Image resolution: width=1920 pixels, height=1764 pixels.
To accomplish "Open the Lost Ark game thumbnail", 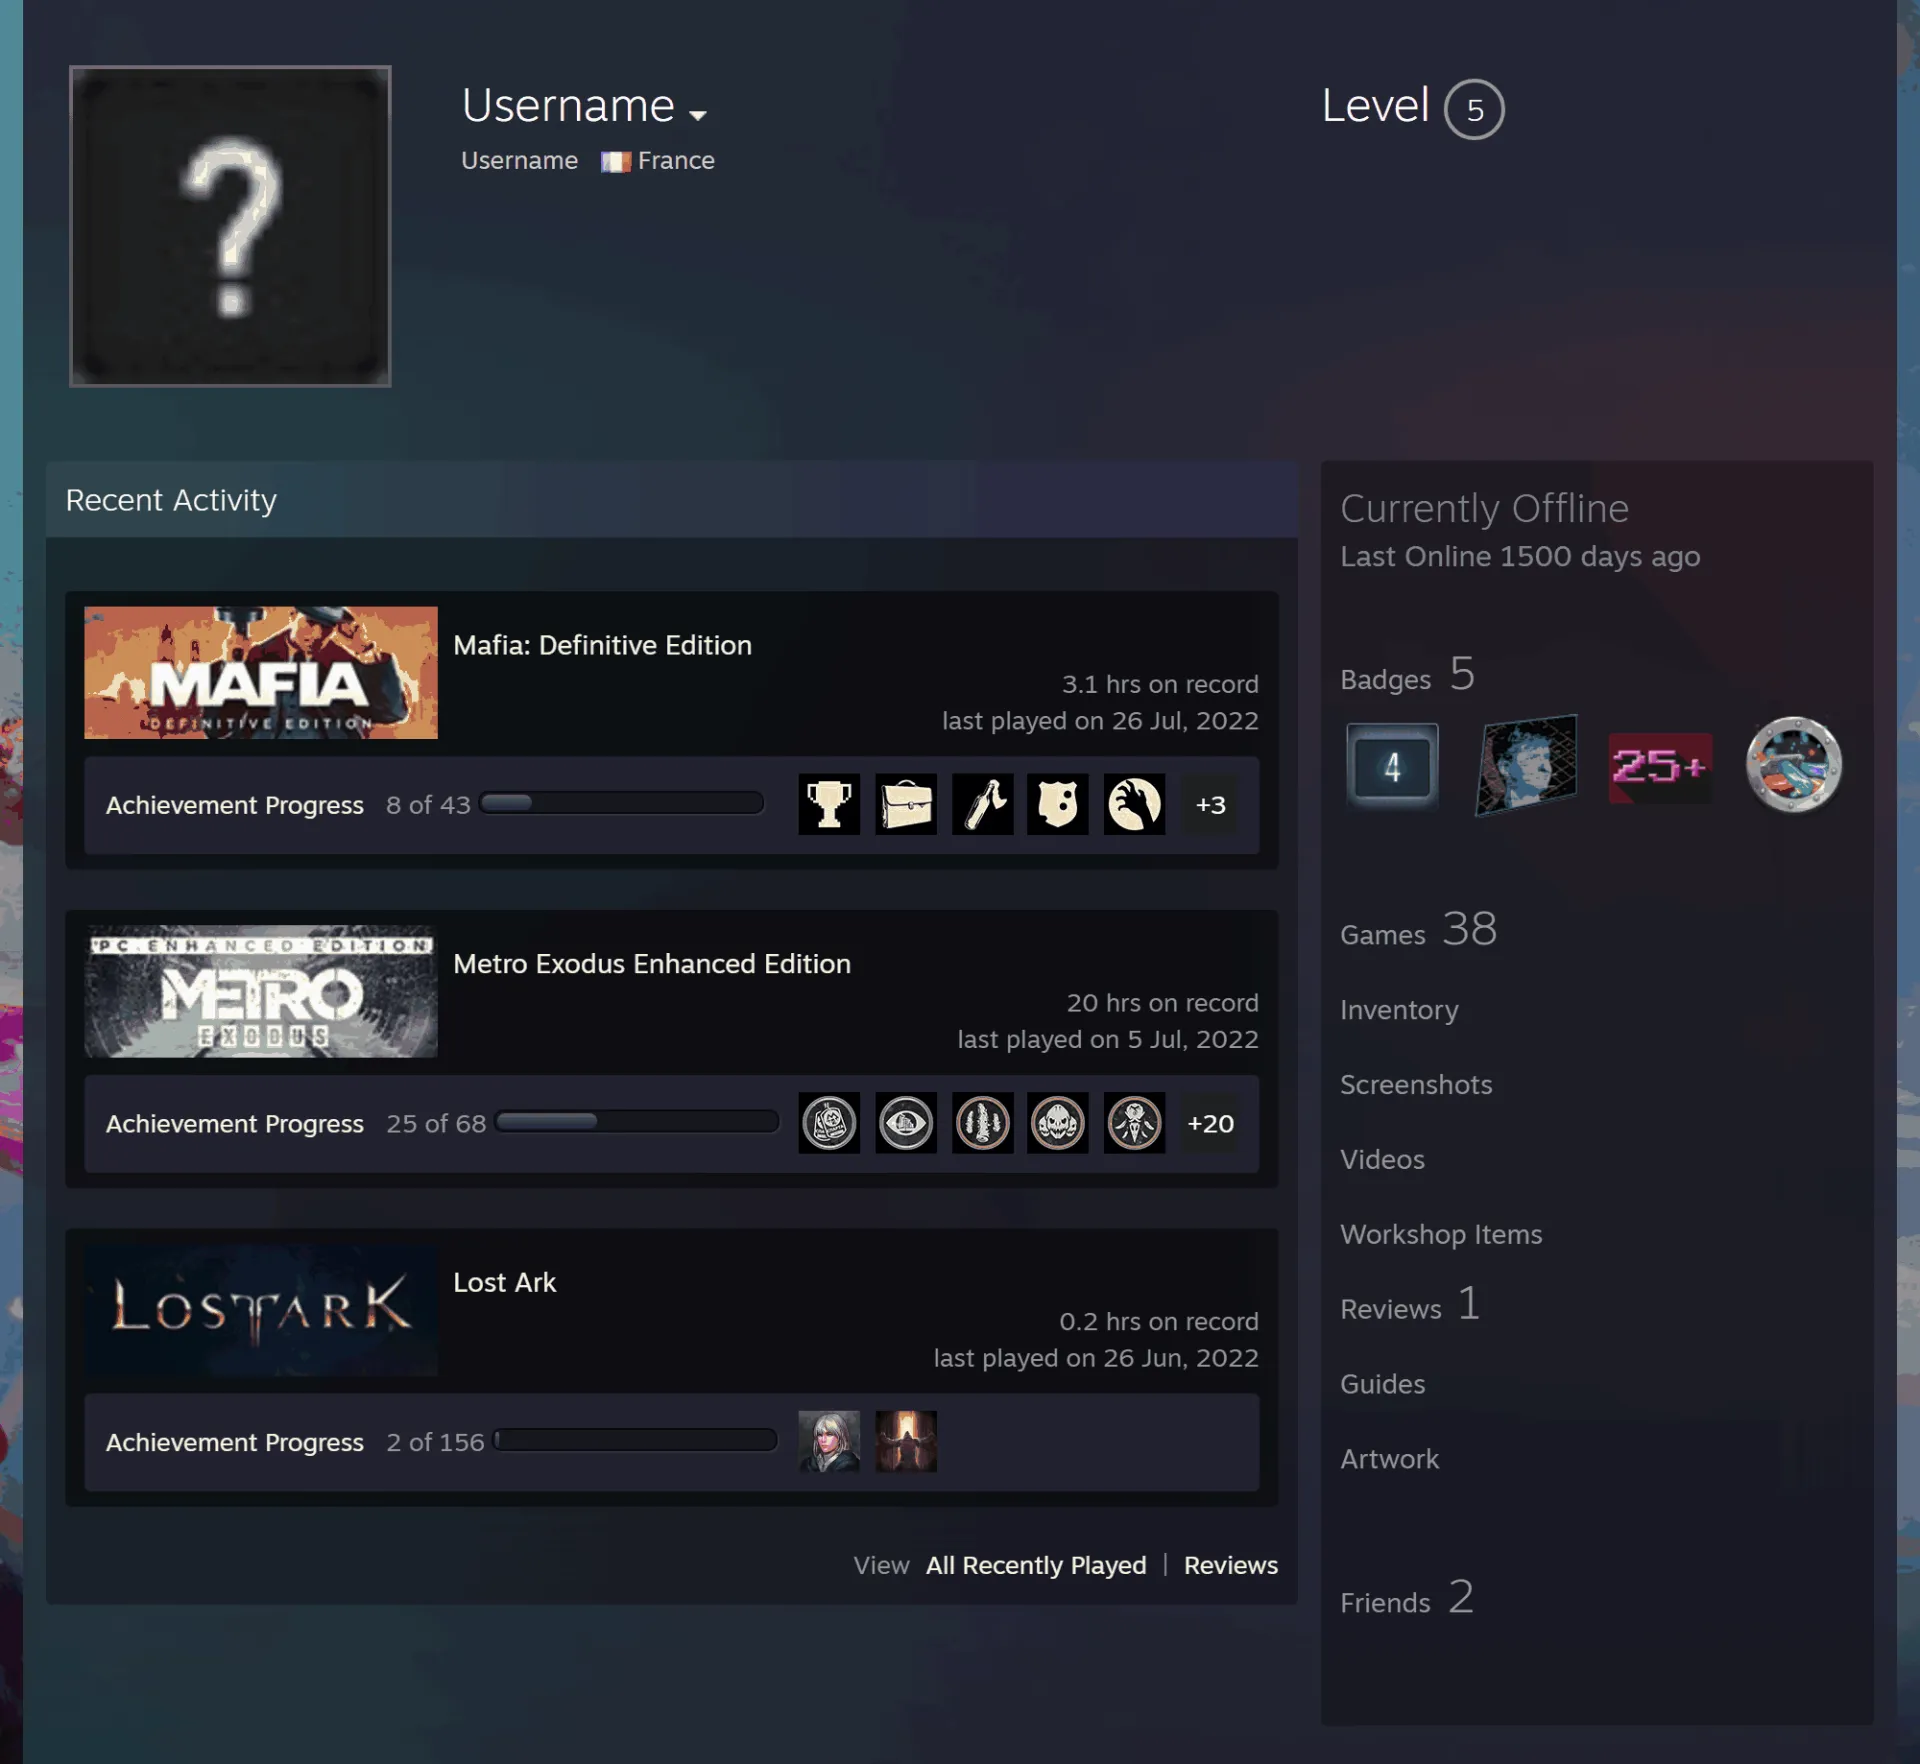I will (261, 1309).
